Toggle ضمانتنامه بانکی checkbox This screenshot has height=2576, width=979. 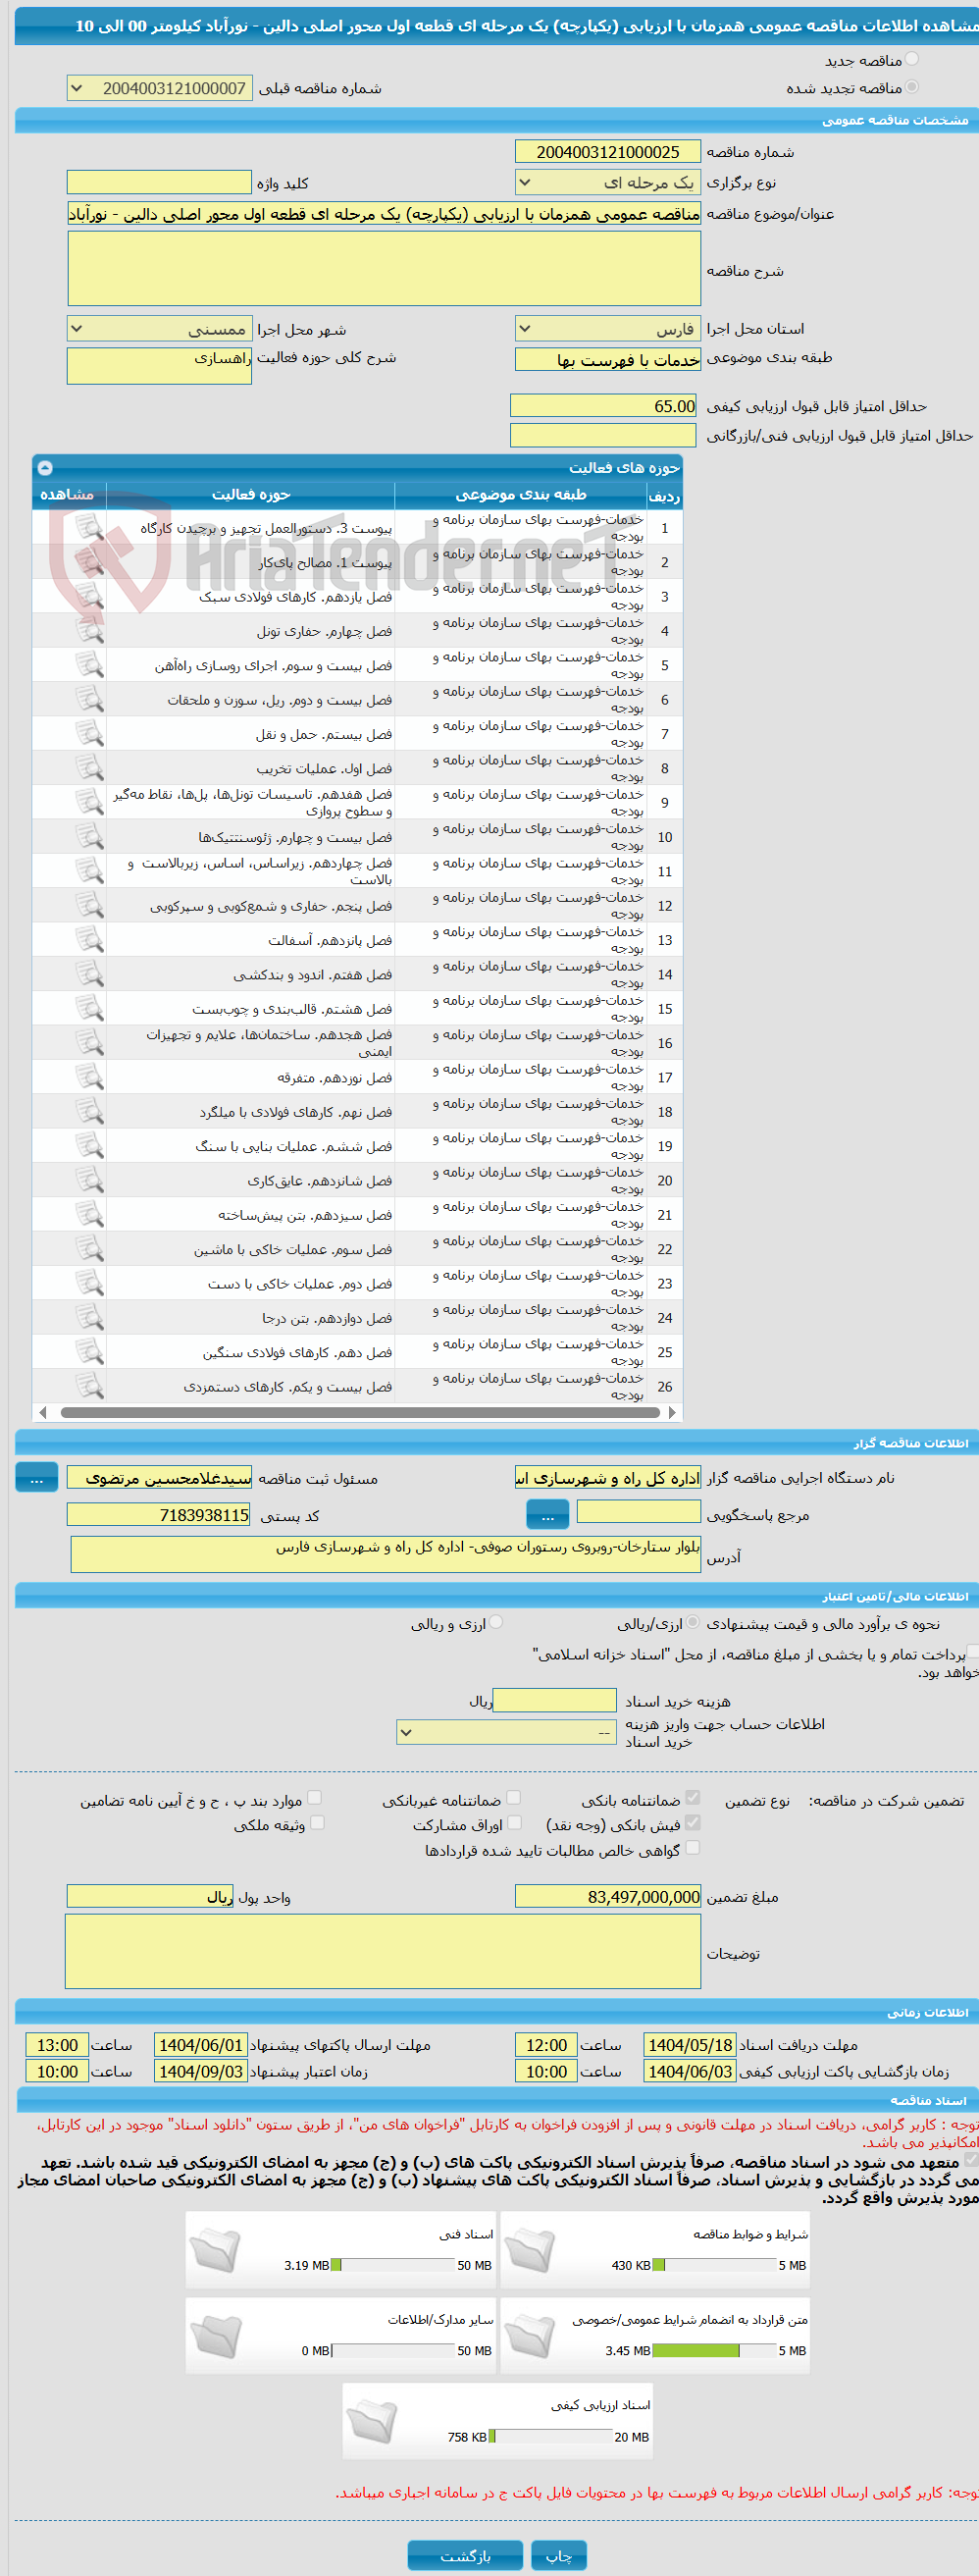(692, 1797)
